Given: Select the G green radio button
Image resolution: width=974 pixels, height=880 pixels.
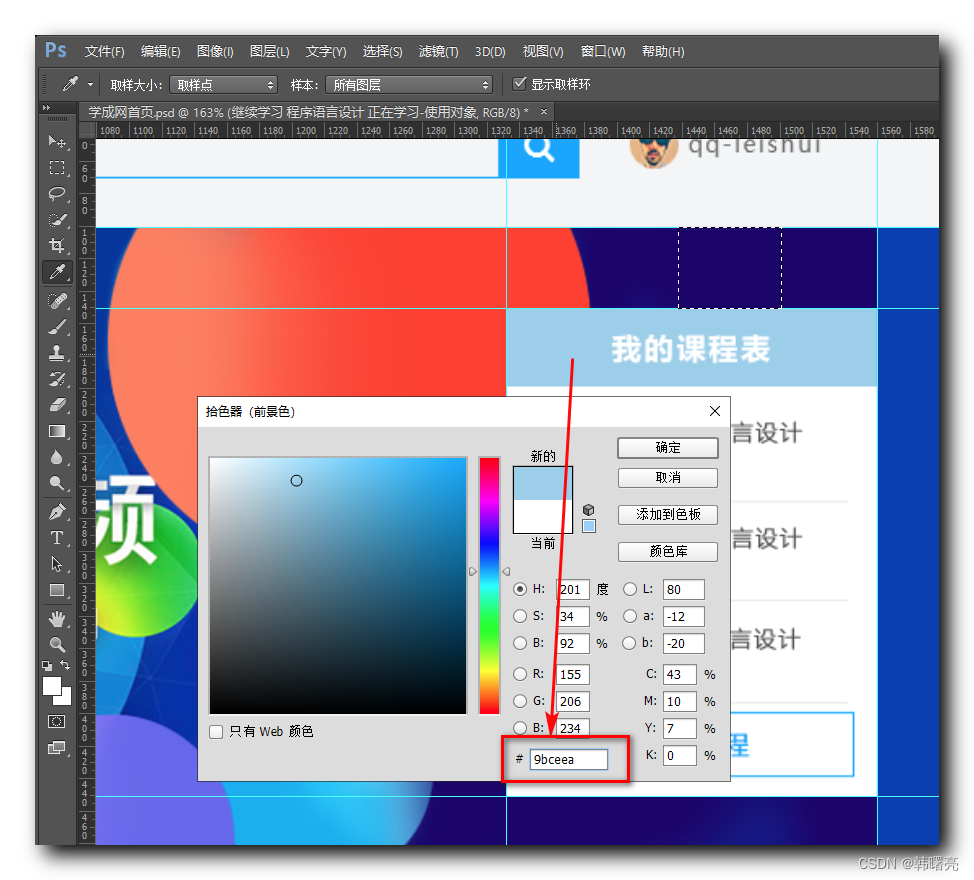Looking at the screenshot, I should coord(520,701).
